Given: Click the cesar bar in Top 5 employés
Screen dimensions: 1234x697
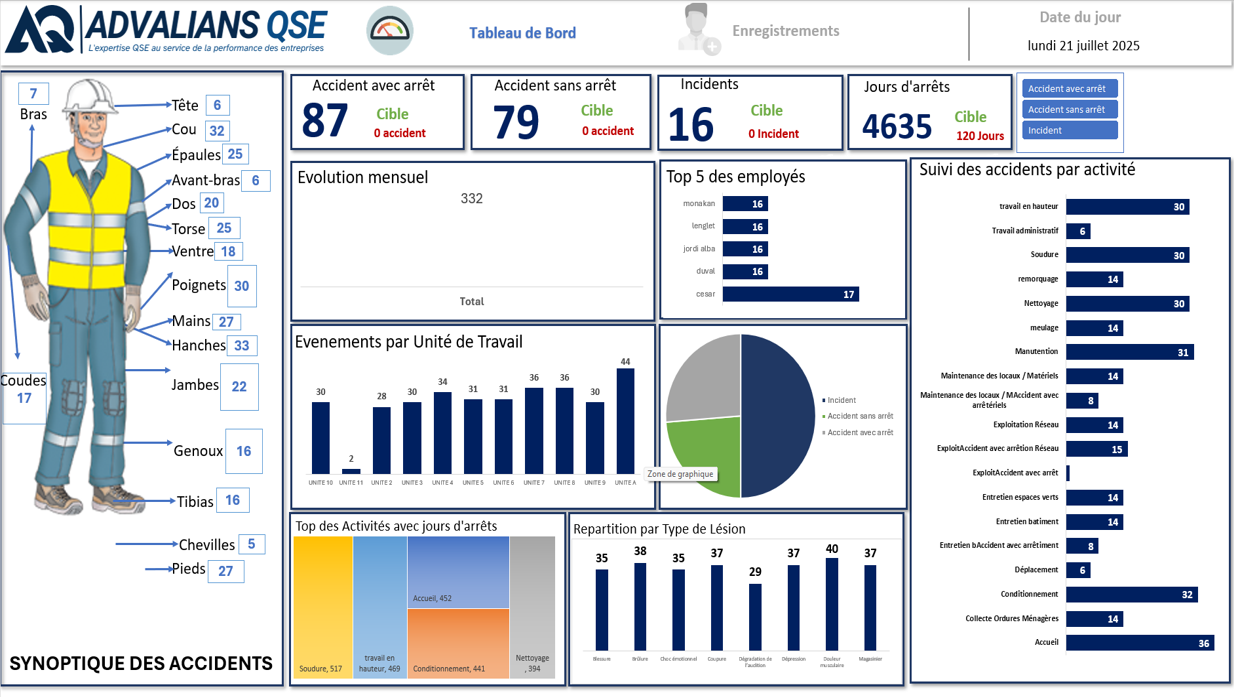Looking at the screenshot, I should (x=790, y=294).
